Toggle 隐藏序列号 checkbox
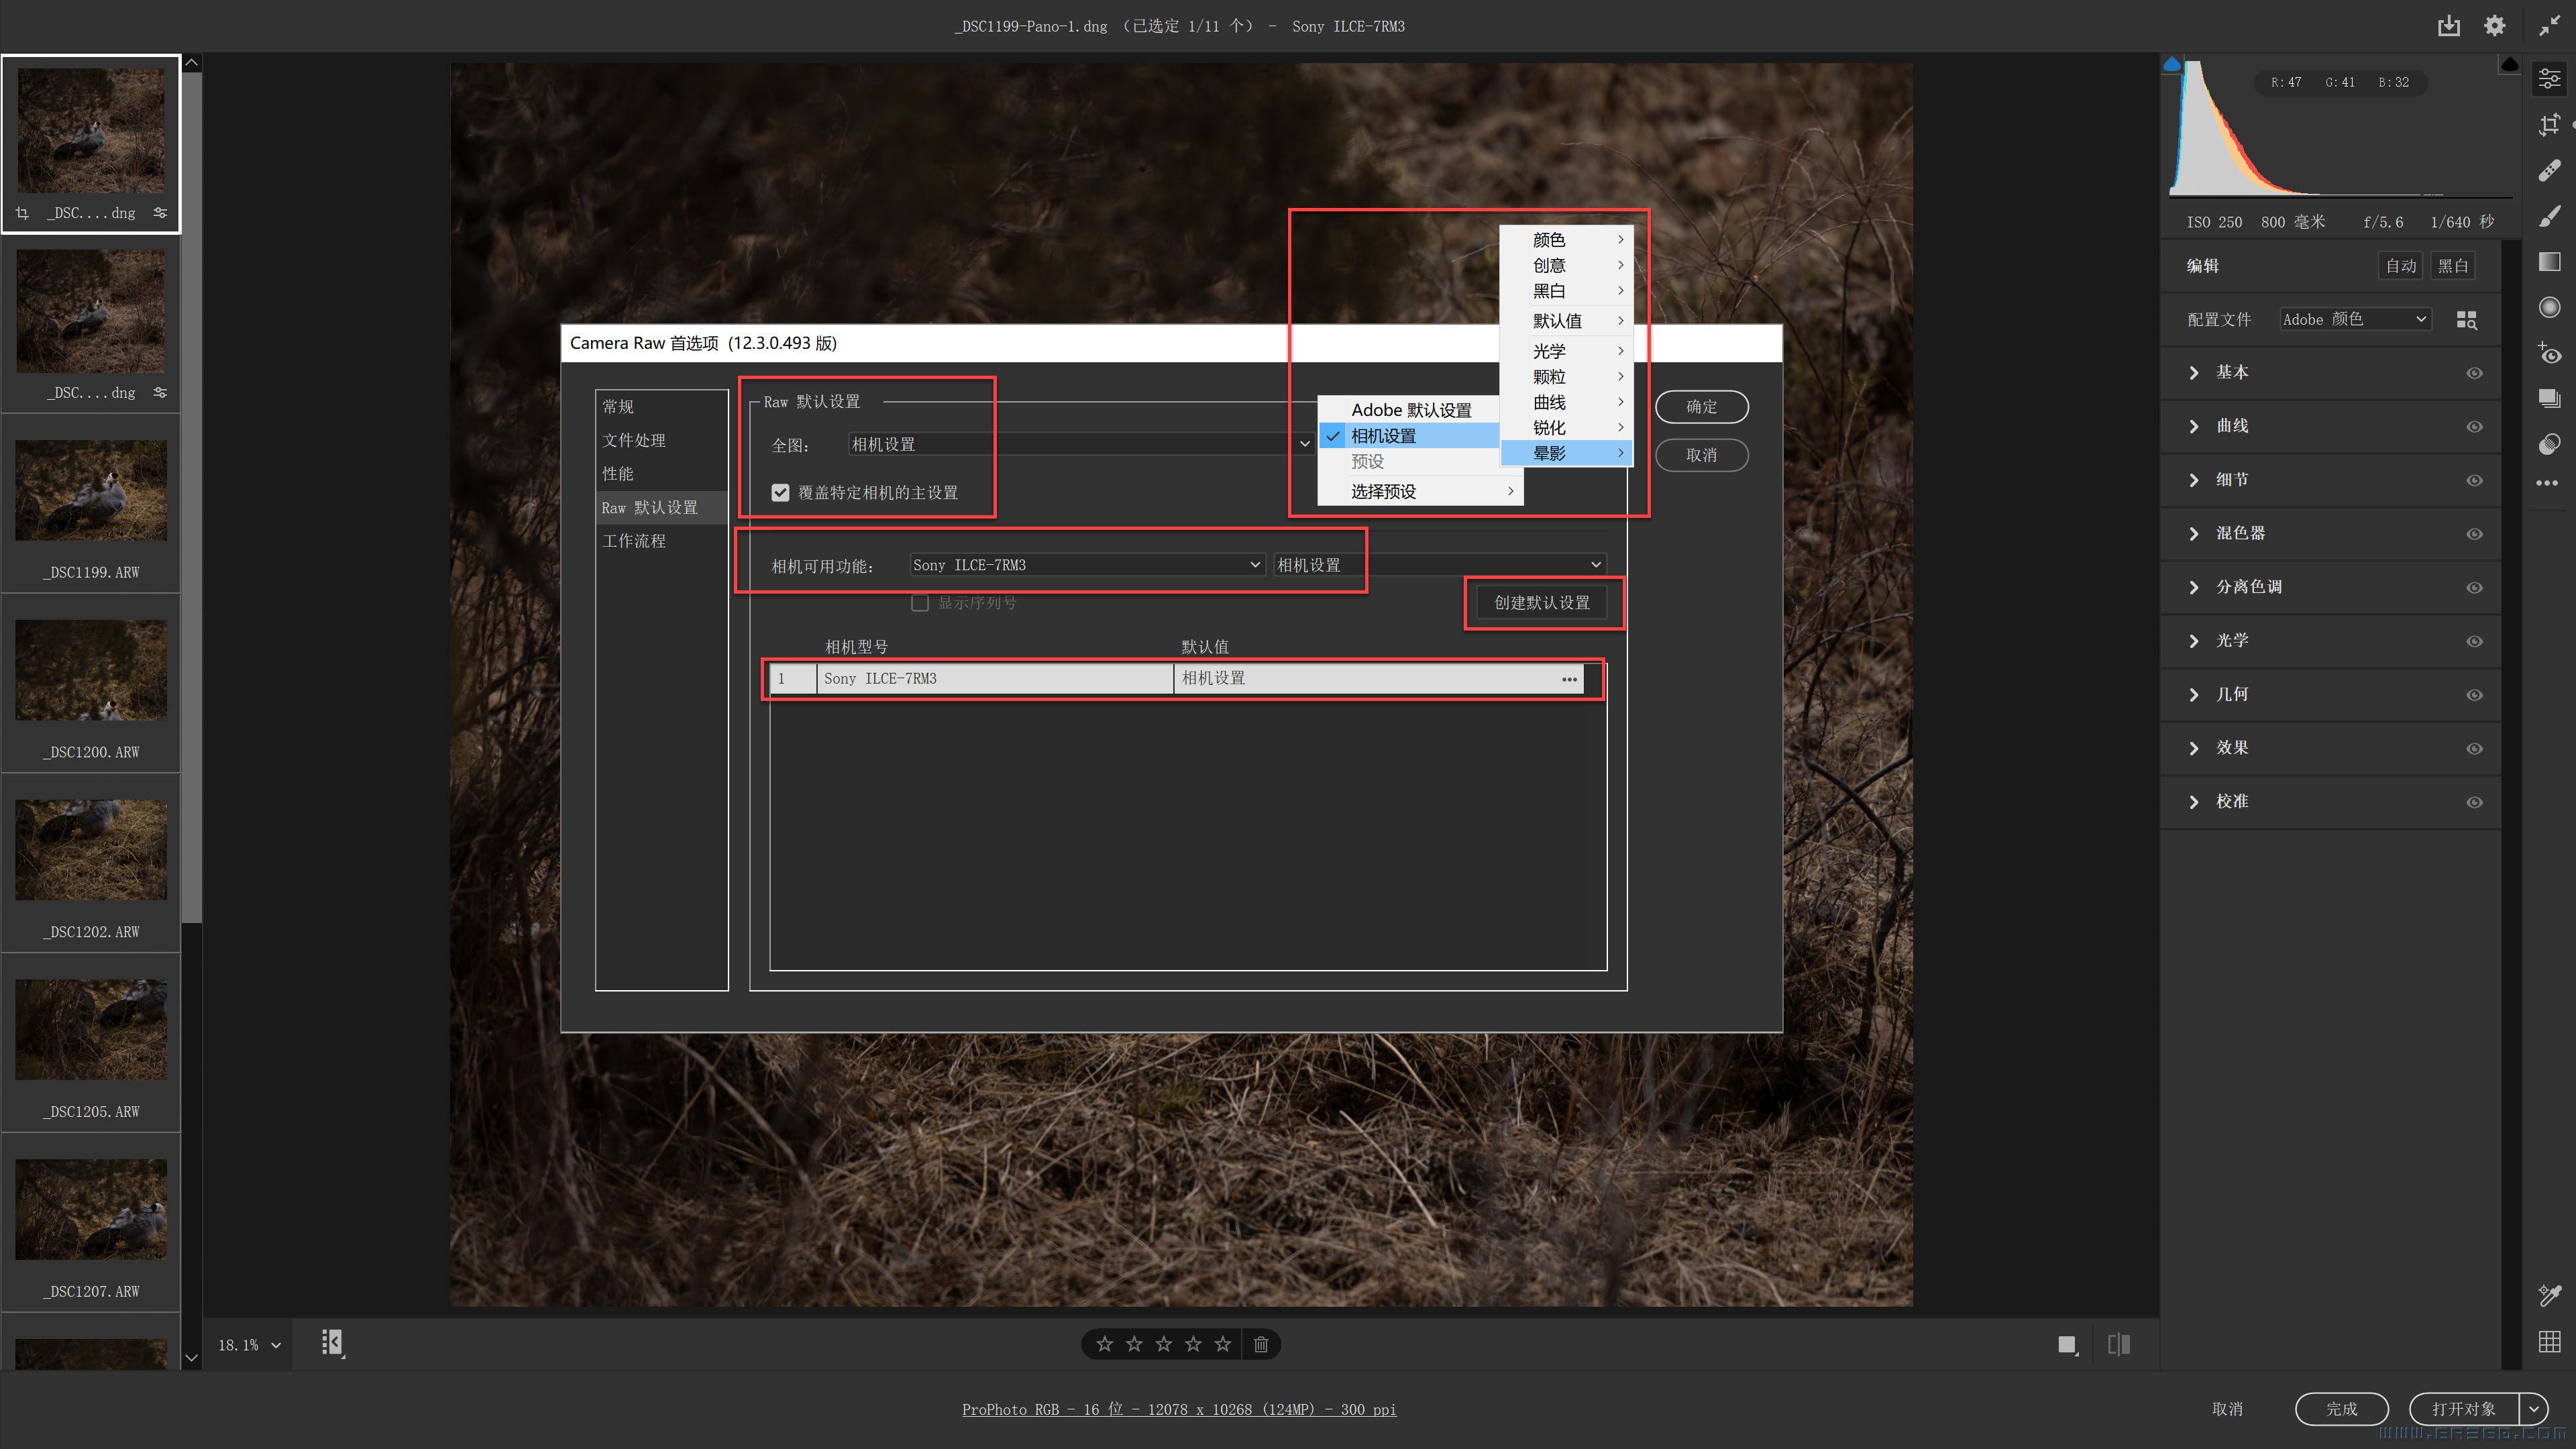This screenshot has width=2576, height=1449. tap(920, 602)
